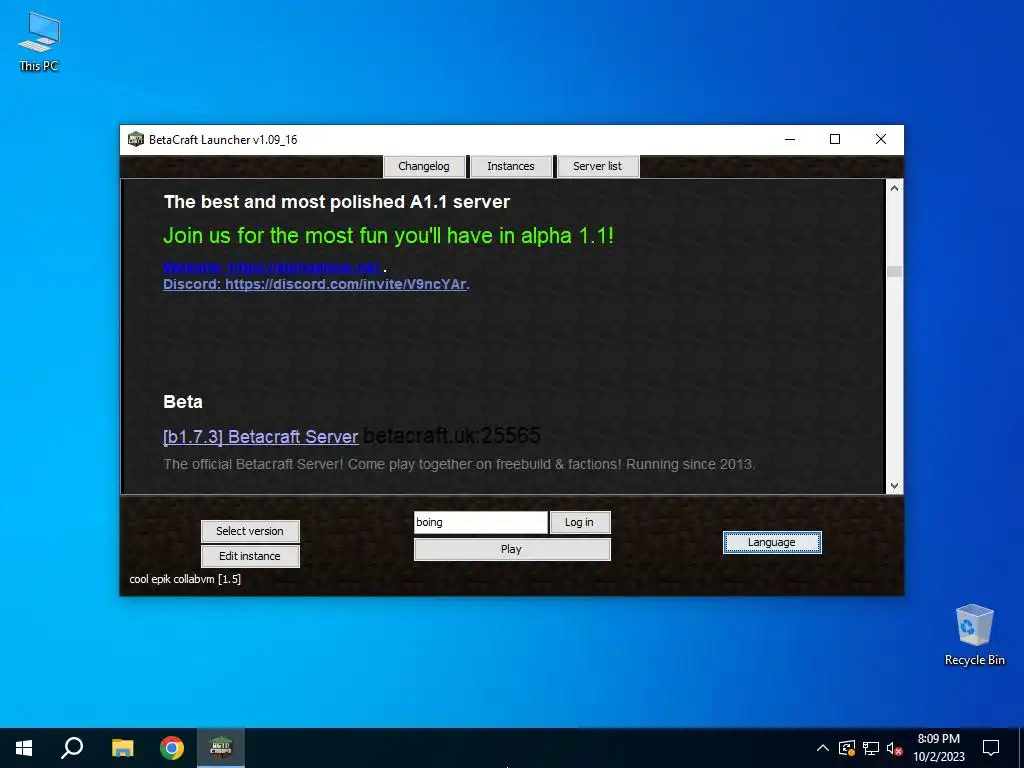Open the notification center icon

(991, 748)
